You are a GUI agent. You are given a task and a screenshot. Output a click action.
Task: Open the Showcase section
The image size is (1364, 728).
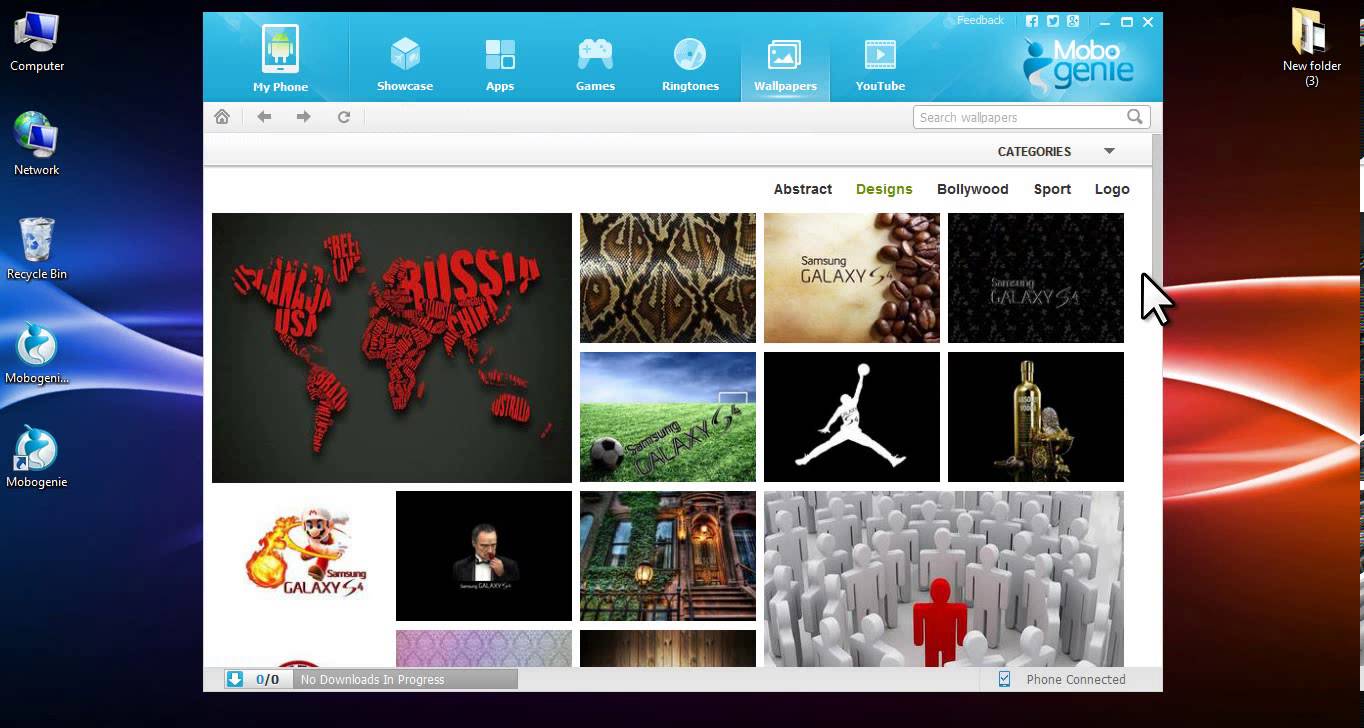405,63
